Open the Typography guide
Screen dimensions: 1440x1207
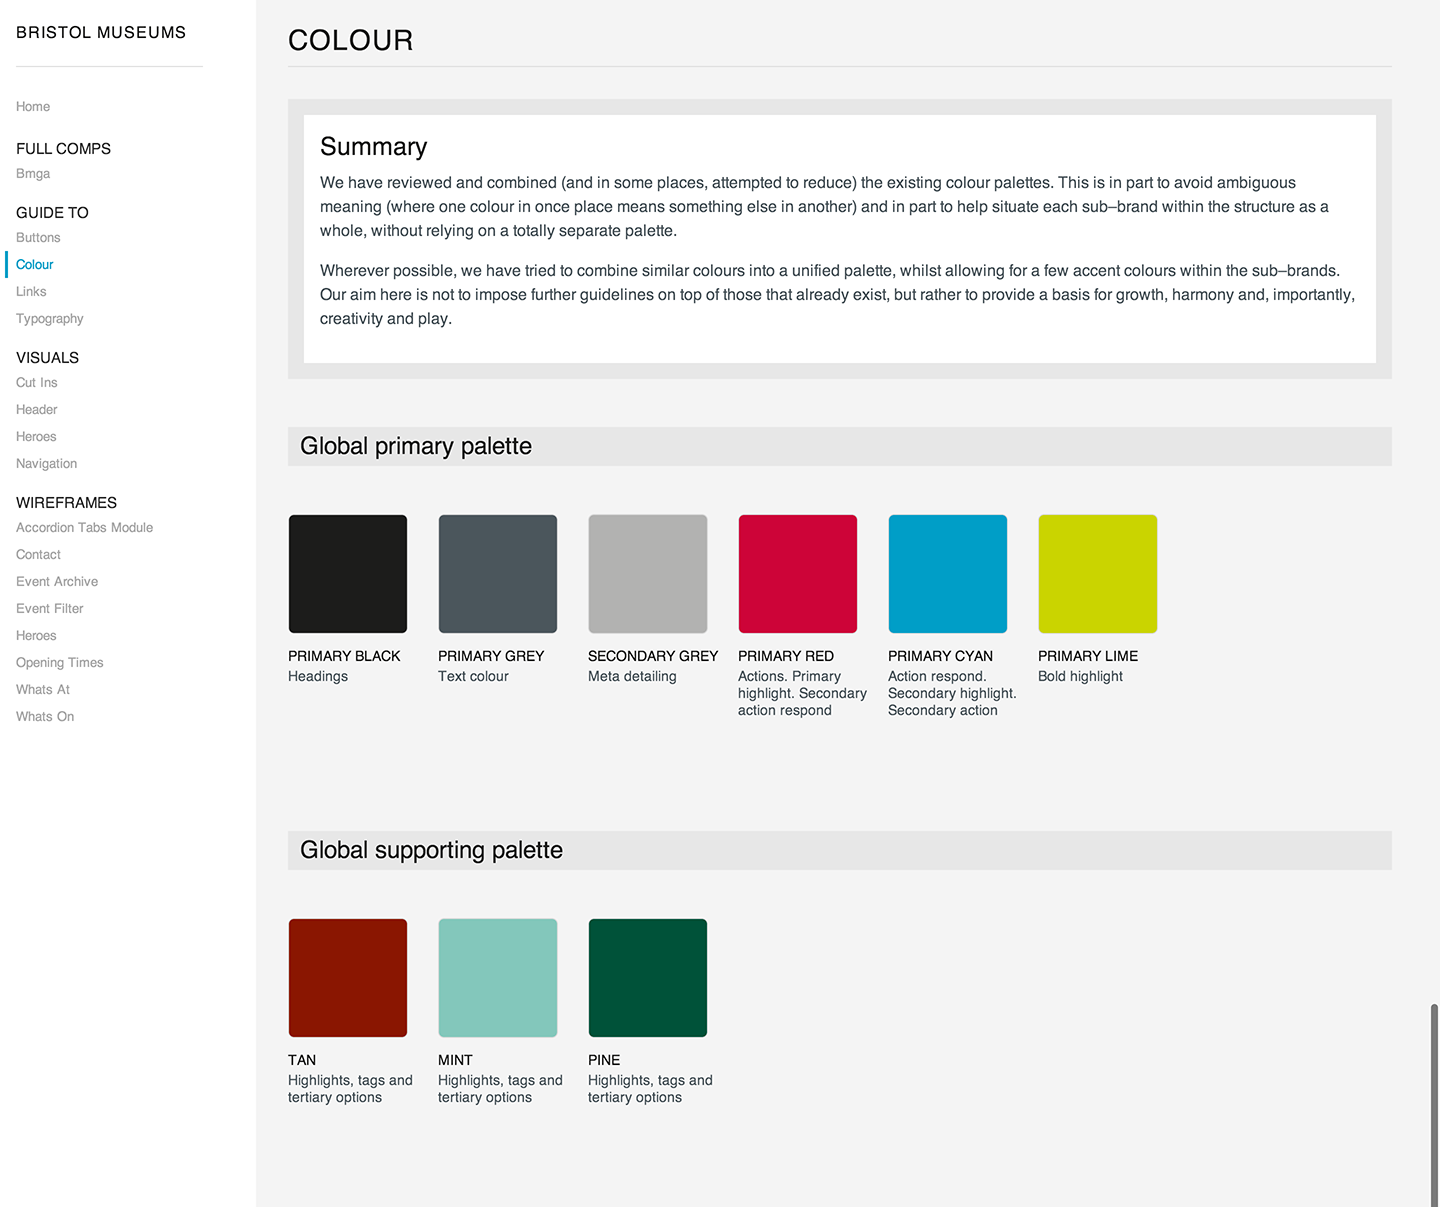click(50, 319)
